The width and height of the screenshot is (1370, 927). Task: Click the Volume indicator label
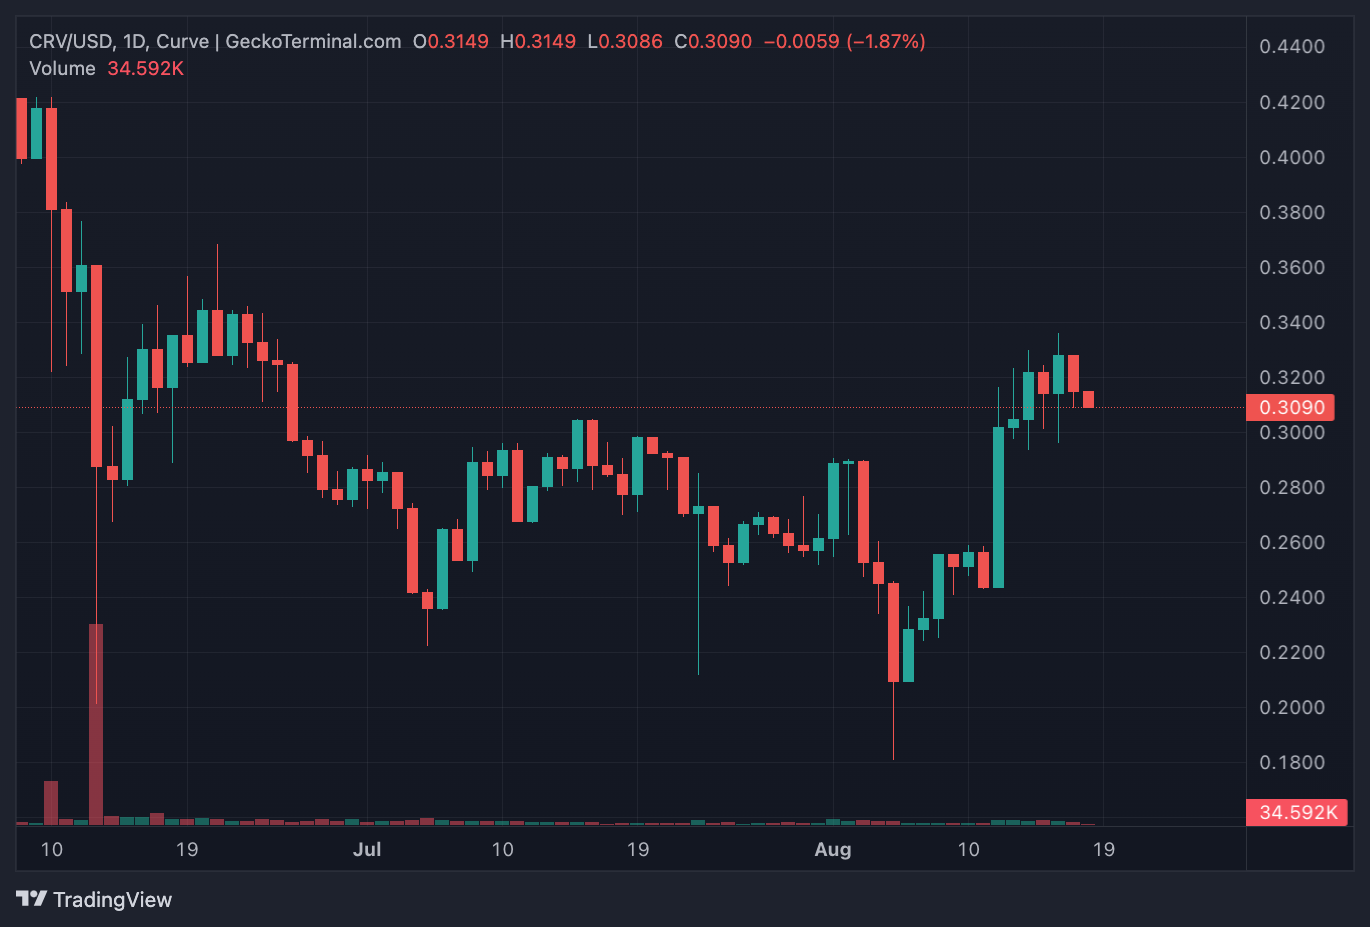[x=62, y=68]
